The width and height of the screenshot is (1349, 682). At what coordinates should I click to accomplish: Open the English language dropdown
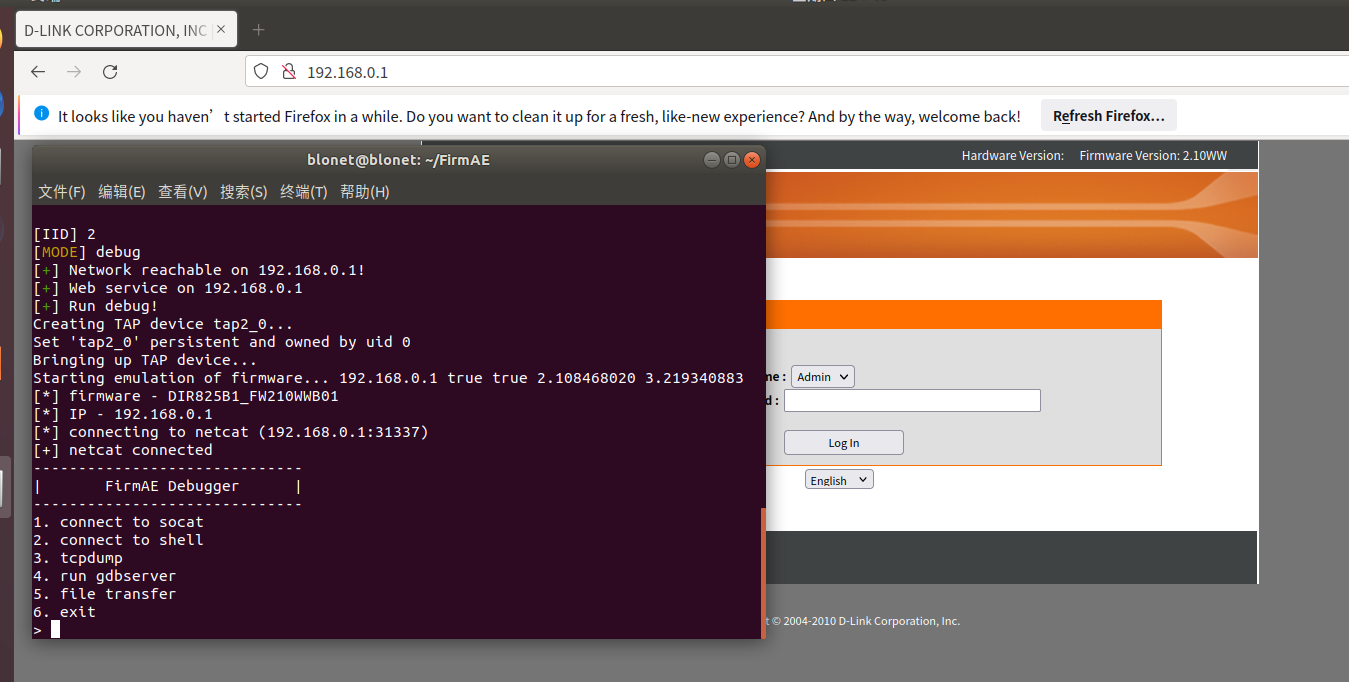click(x=839, y=480)
